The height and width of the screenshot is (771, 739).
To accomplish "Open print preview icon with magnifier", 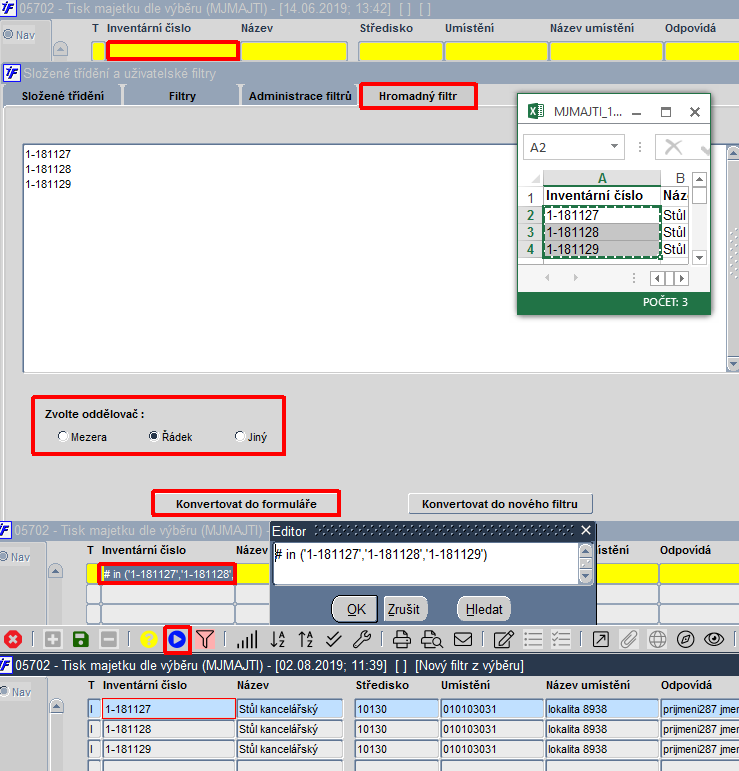I will click(x=432, y=639).
